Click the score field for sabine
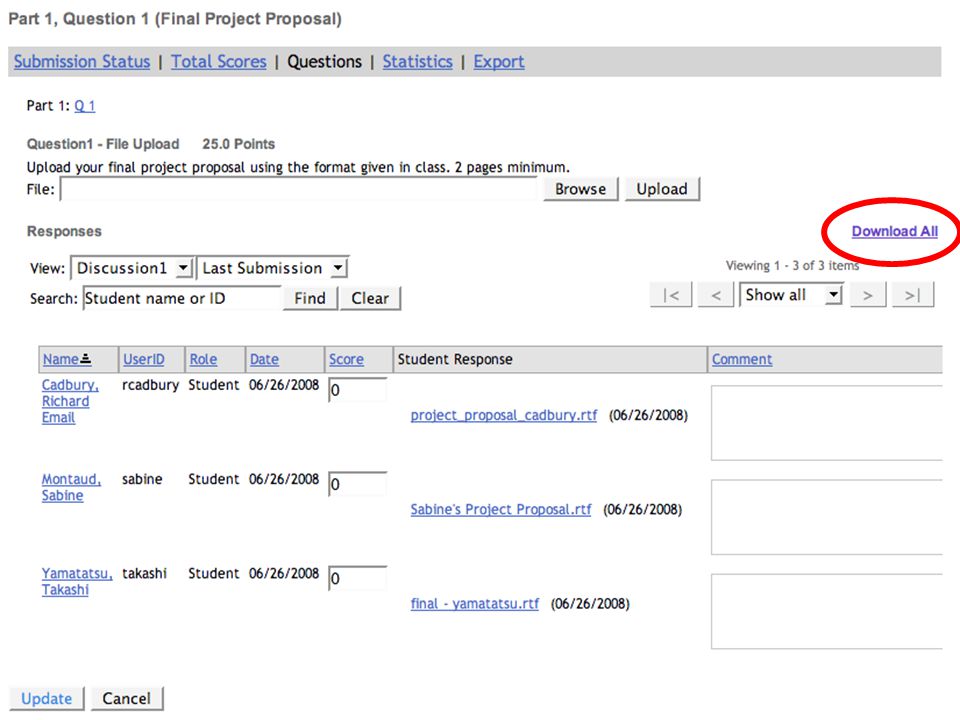The width and height of the screenshot is (960, 720). point(358,484)
